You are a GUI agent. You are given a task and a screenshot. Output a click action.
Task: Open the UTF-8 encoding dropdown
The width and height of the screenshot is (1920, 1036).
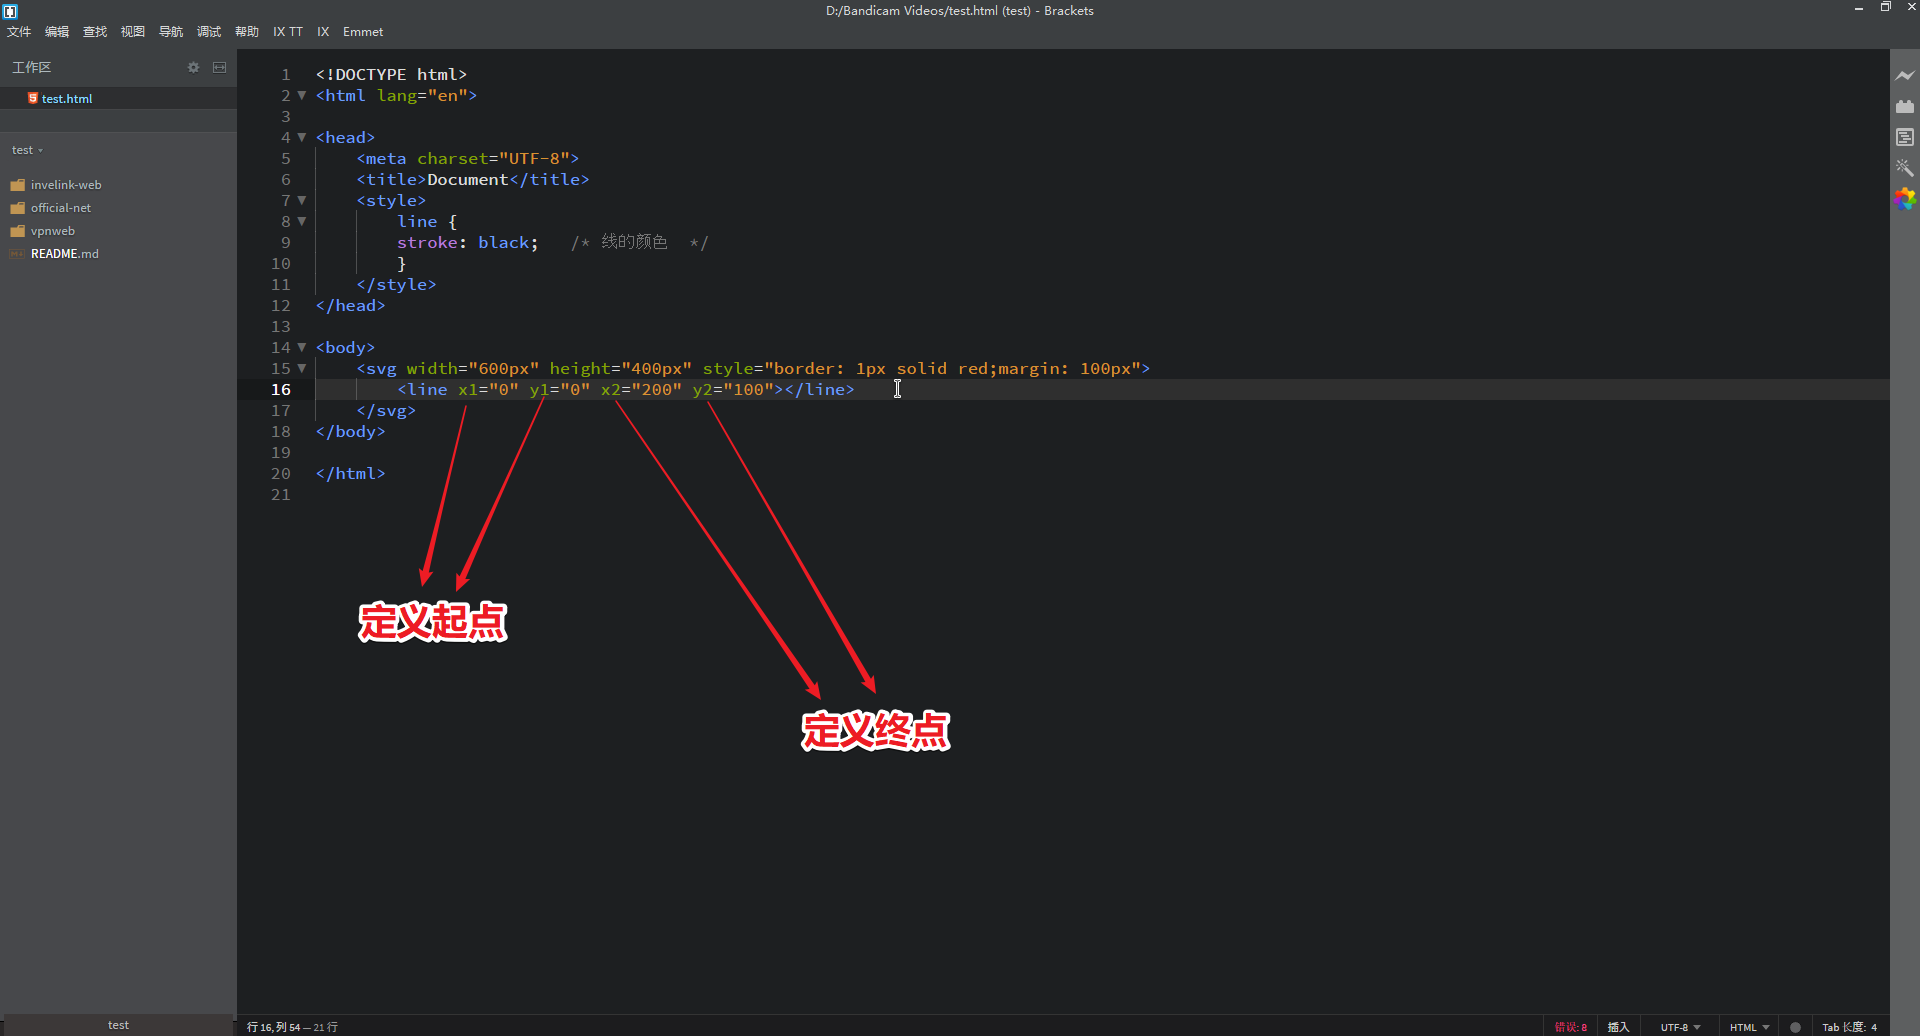tap(1681, 1026)
